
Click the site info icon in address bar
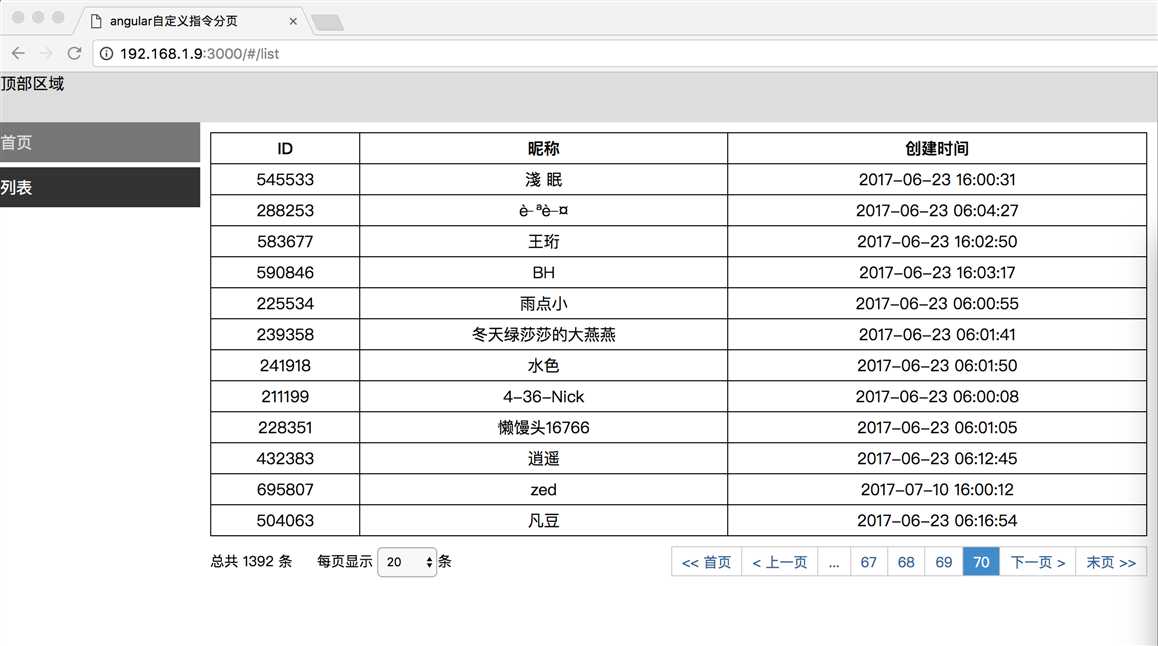(106, 54)
